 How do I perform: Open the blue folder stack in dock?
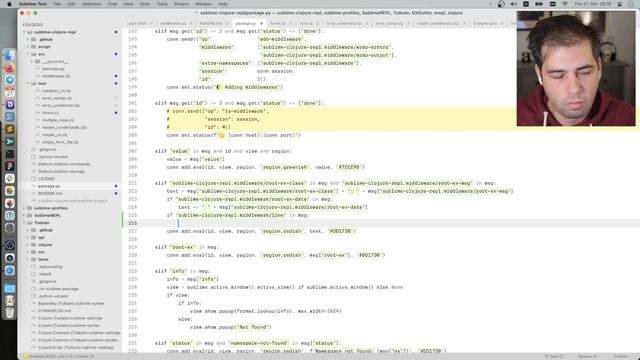tap(10, 289)
